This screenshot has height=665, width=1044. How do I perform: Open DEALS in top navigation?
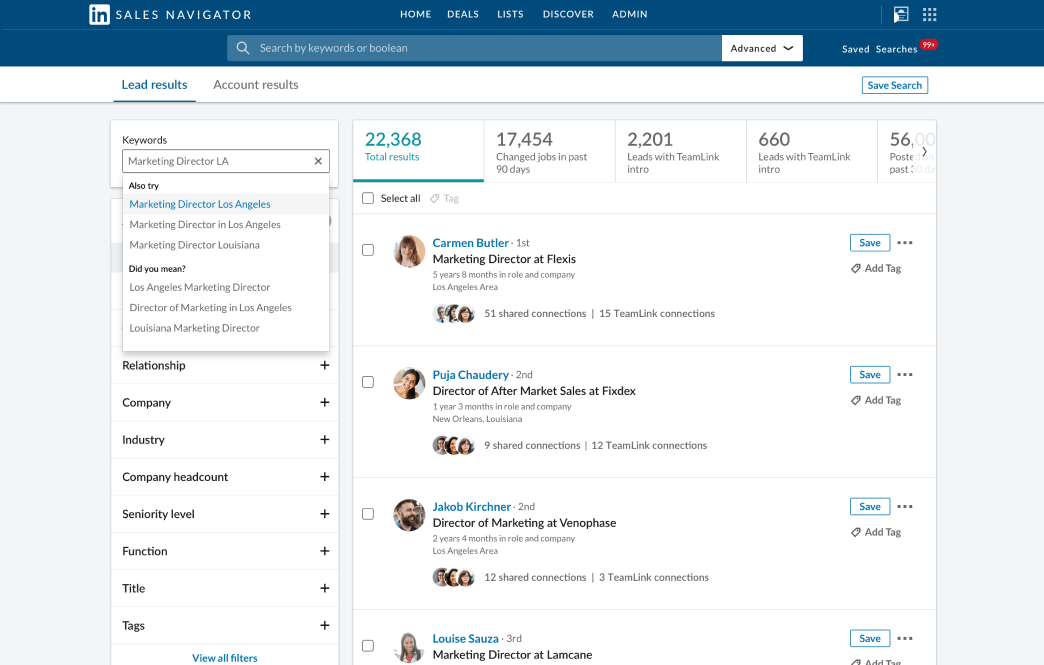click(463, 14)
